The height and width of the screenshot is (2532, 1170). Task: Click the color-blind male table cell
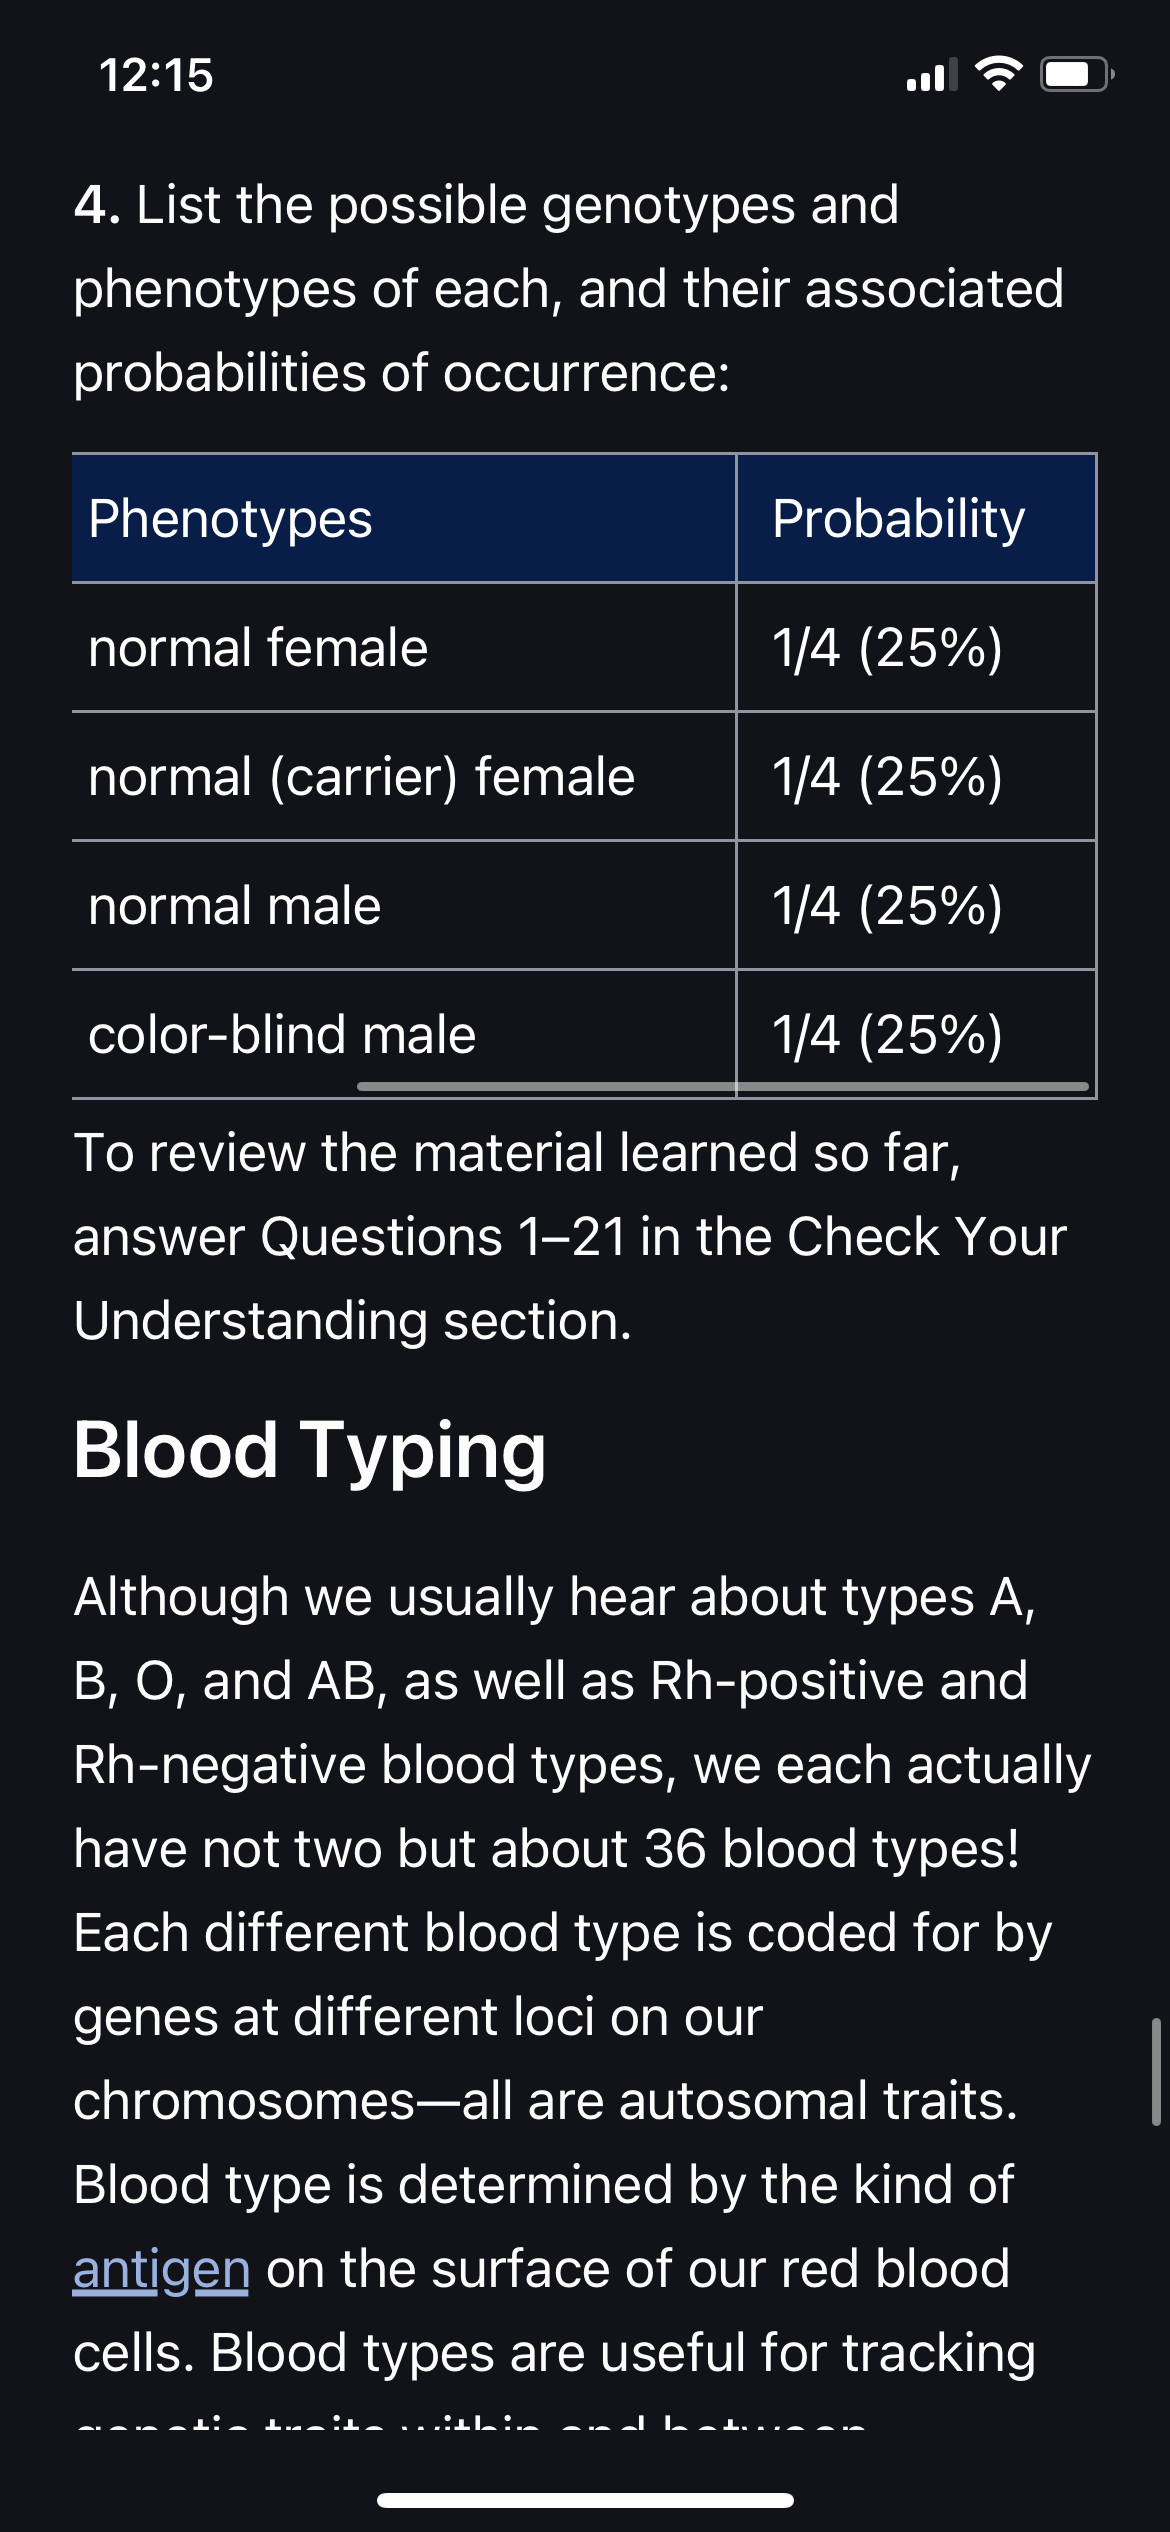[404, 1034]
